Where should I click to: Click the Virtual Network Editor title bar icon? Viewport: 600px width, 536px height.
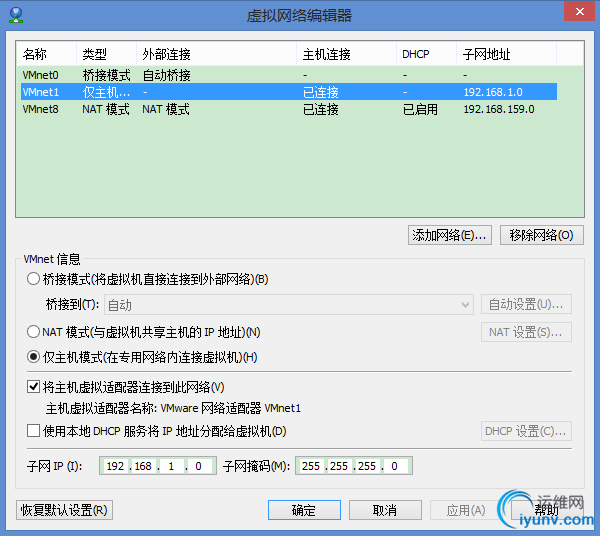click(16, 15)
